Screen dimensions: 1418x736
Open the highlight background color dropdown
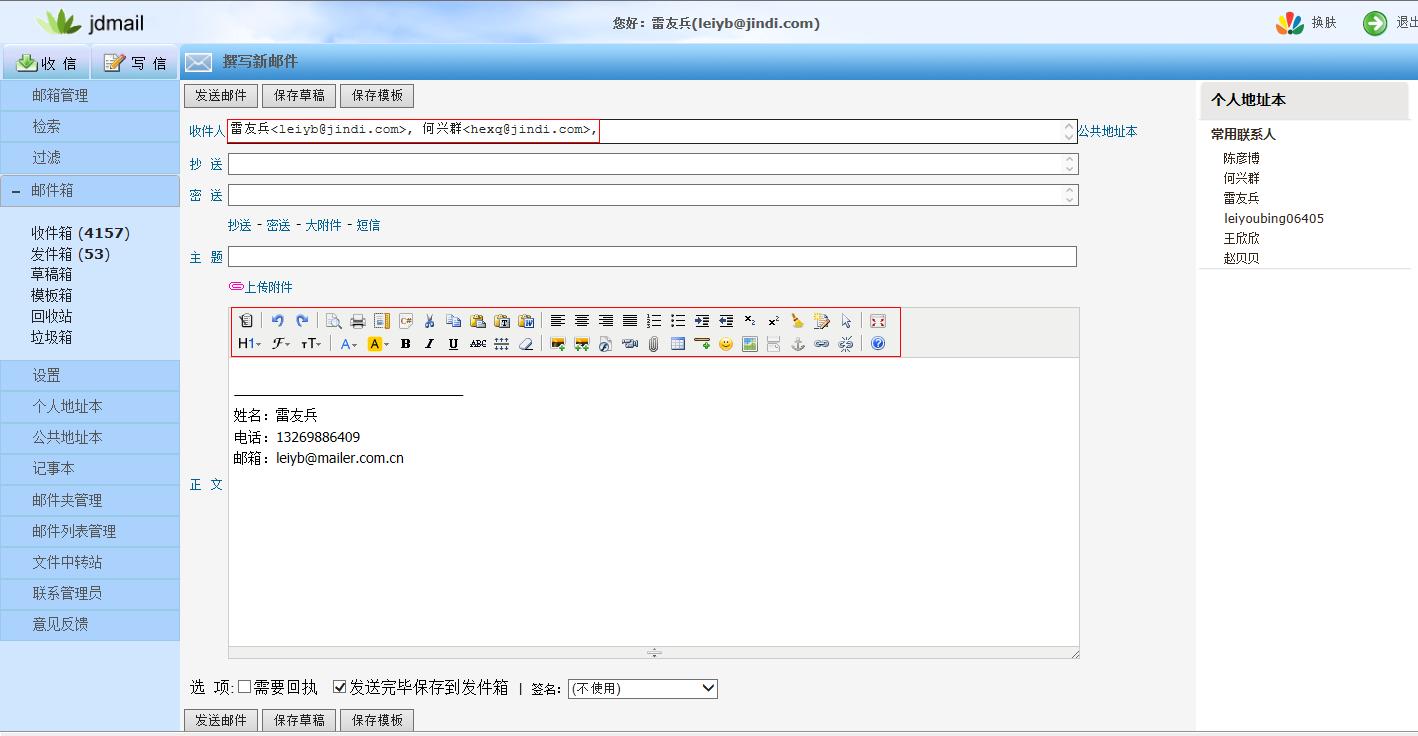(x=378, y=344)
